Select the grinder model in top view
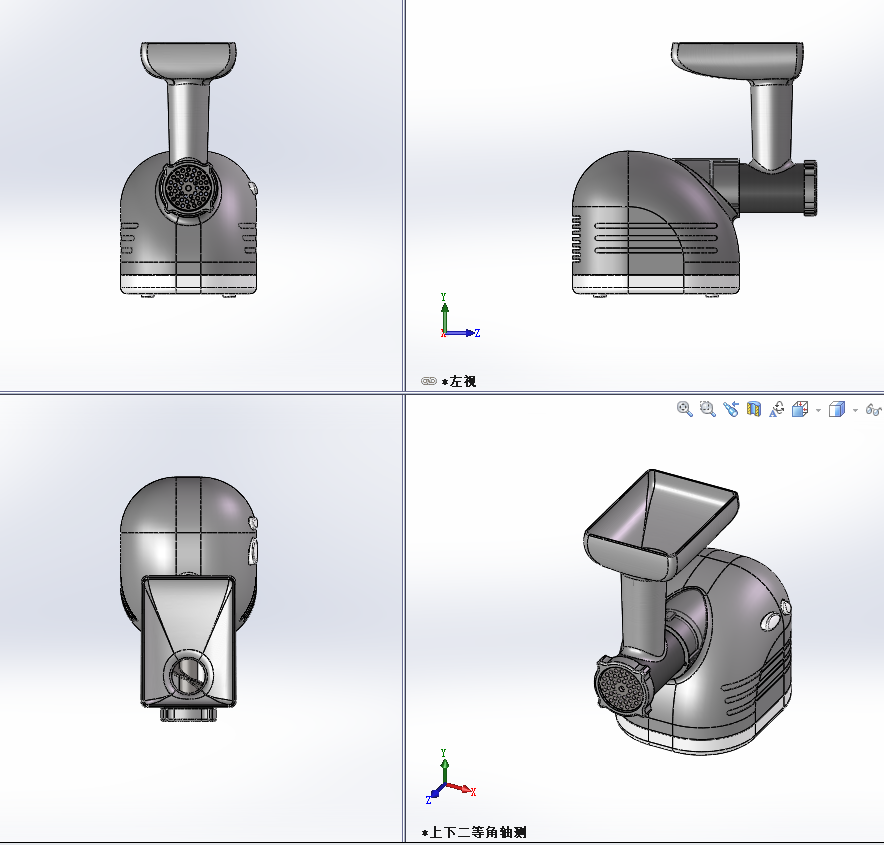Image resolution: width=884 pixels, height=845 pixels. pyautogui.click(x=188, y=599)
